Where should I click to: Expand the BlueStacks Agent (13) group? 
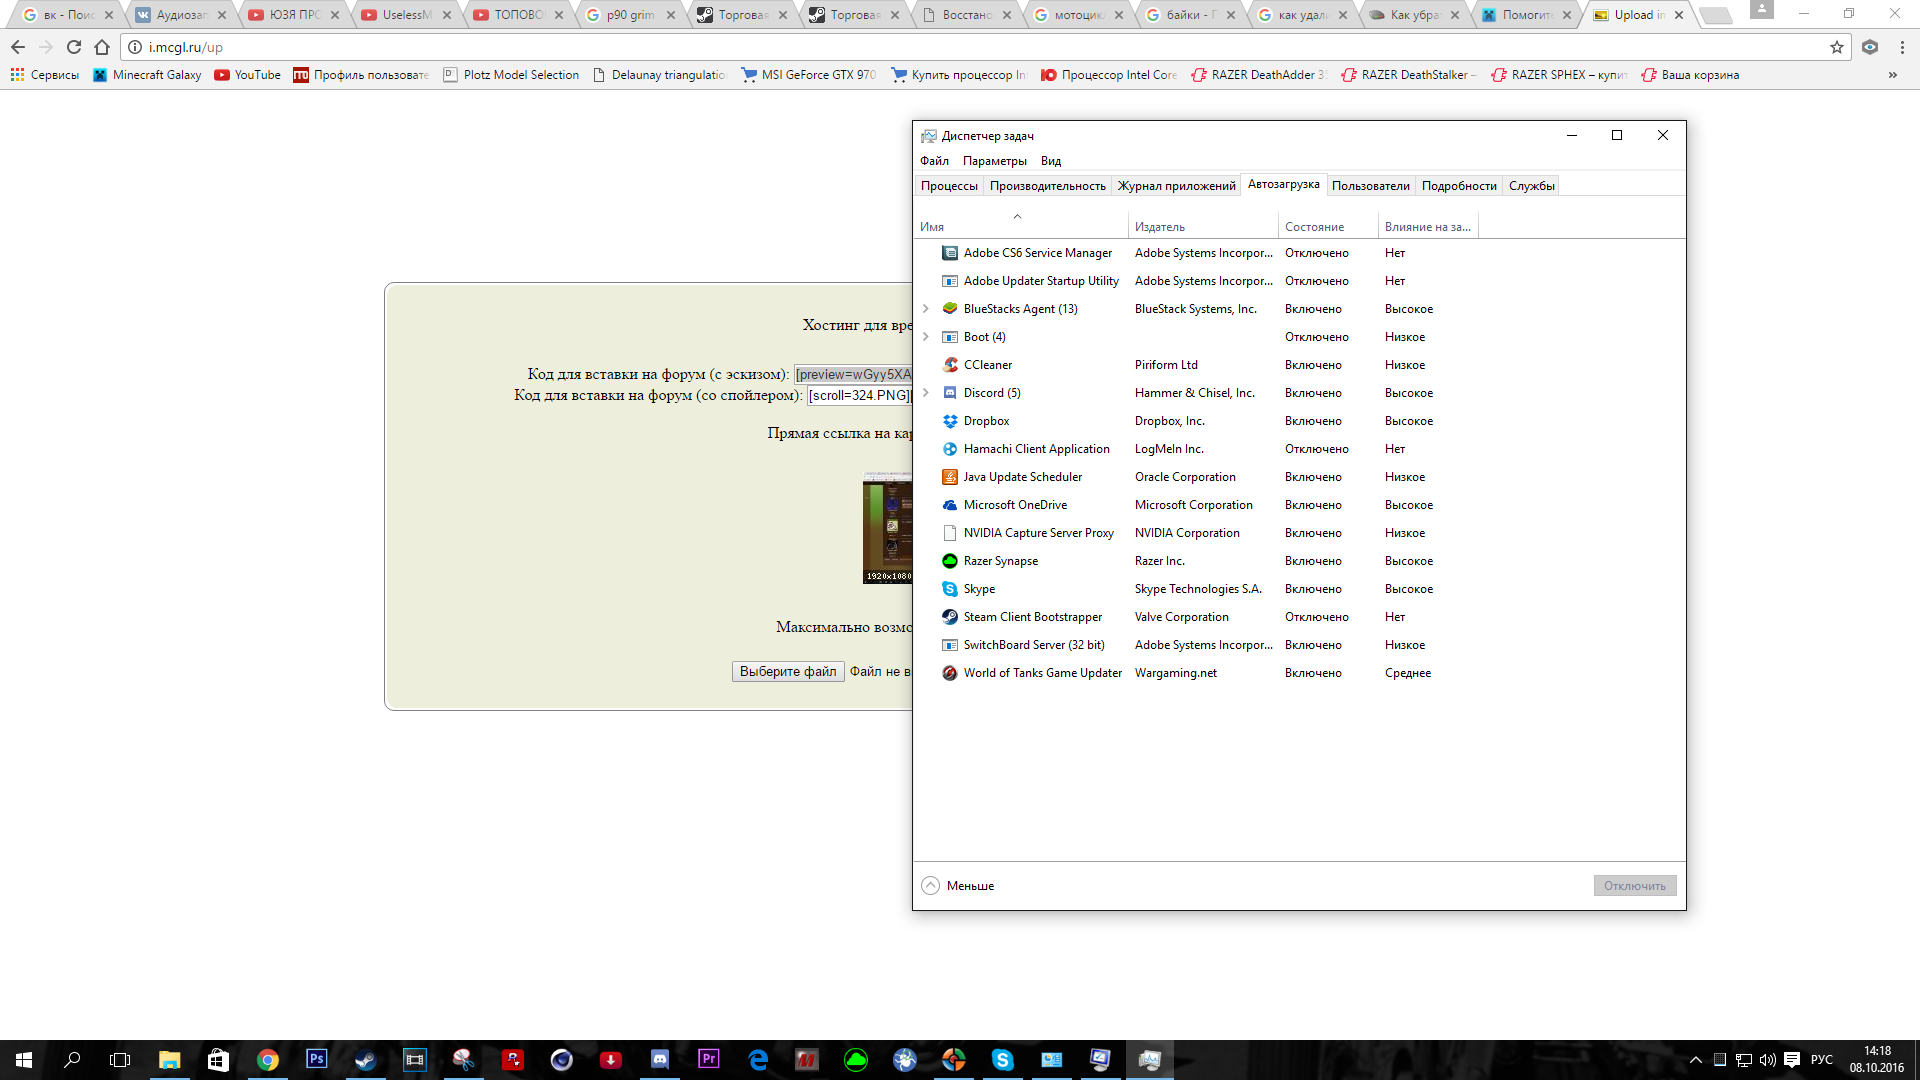(x=926, y=309)
